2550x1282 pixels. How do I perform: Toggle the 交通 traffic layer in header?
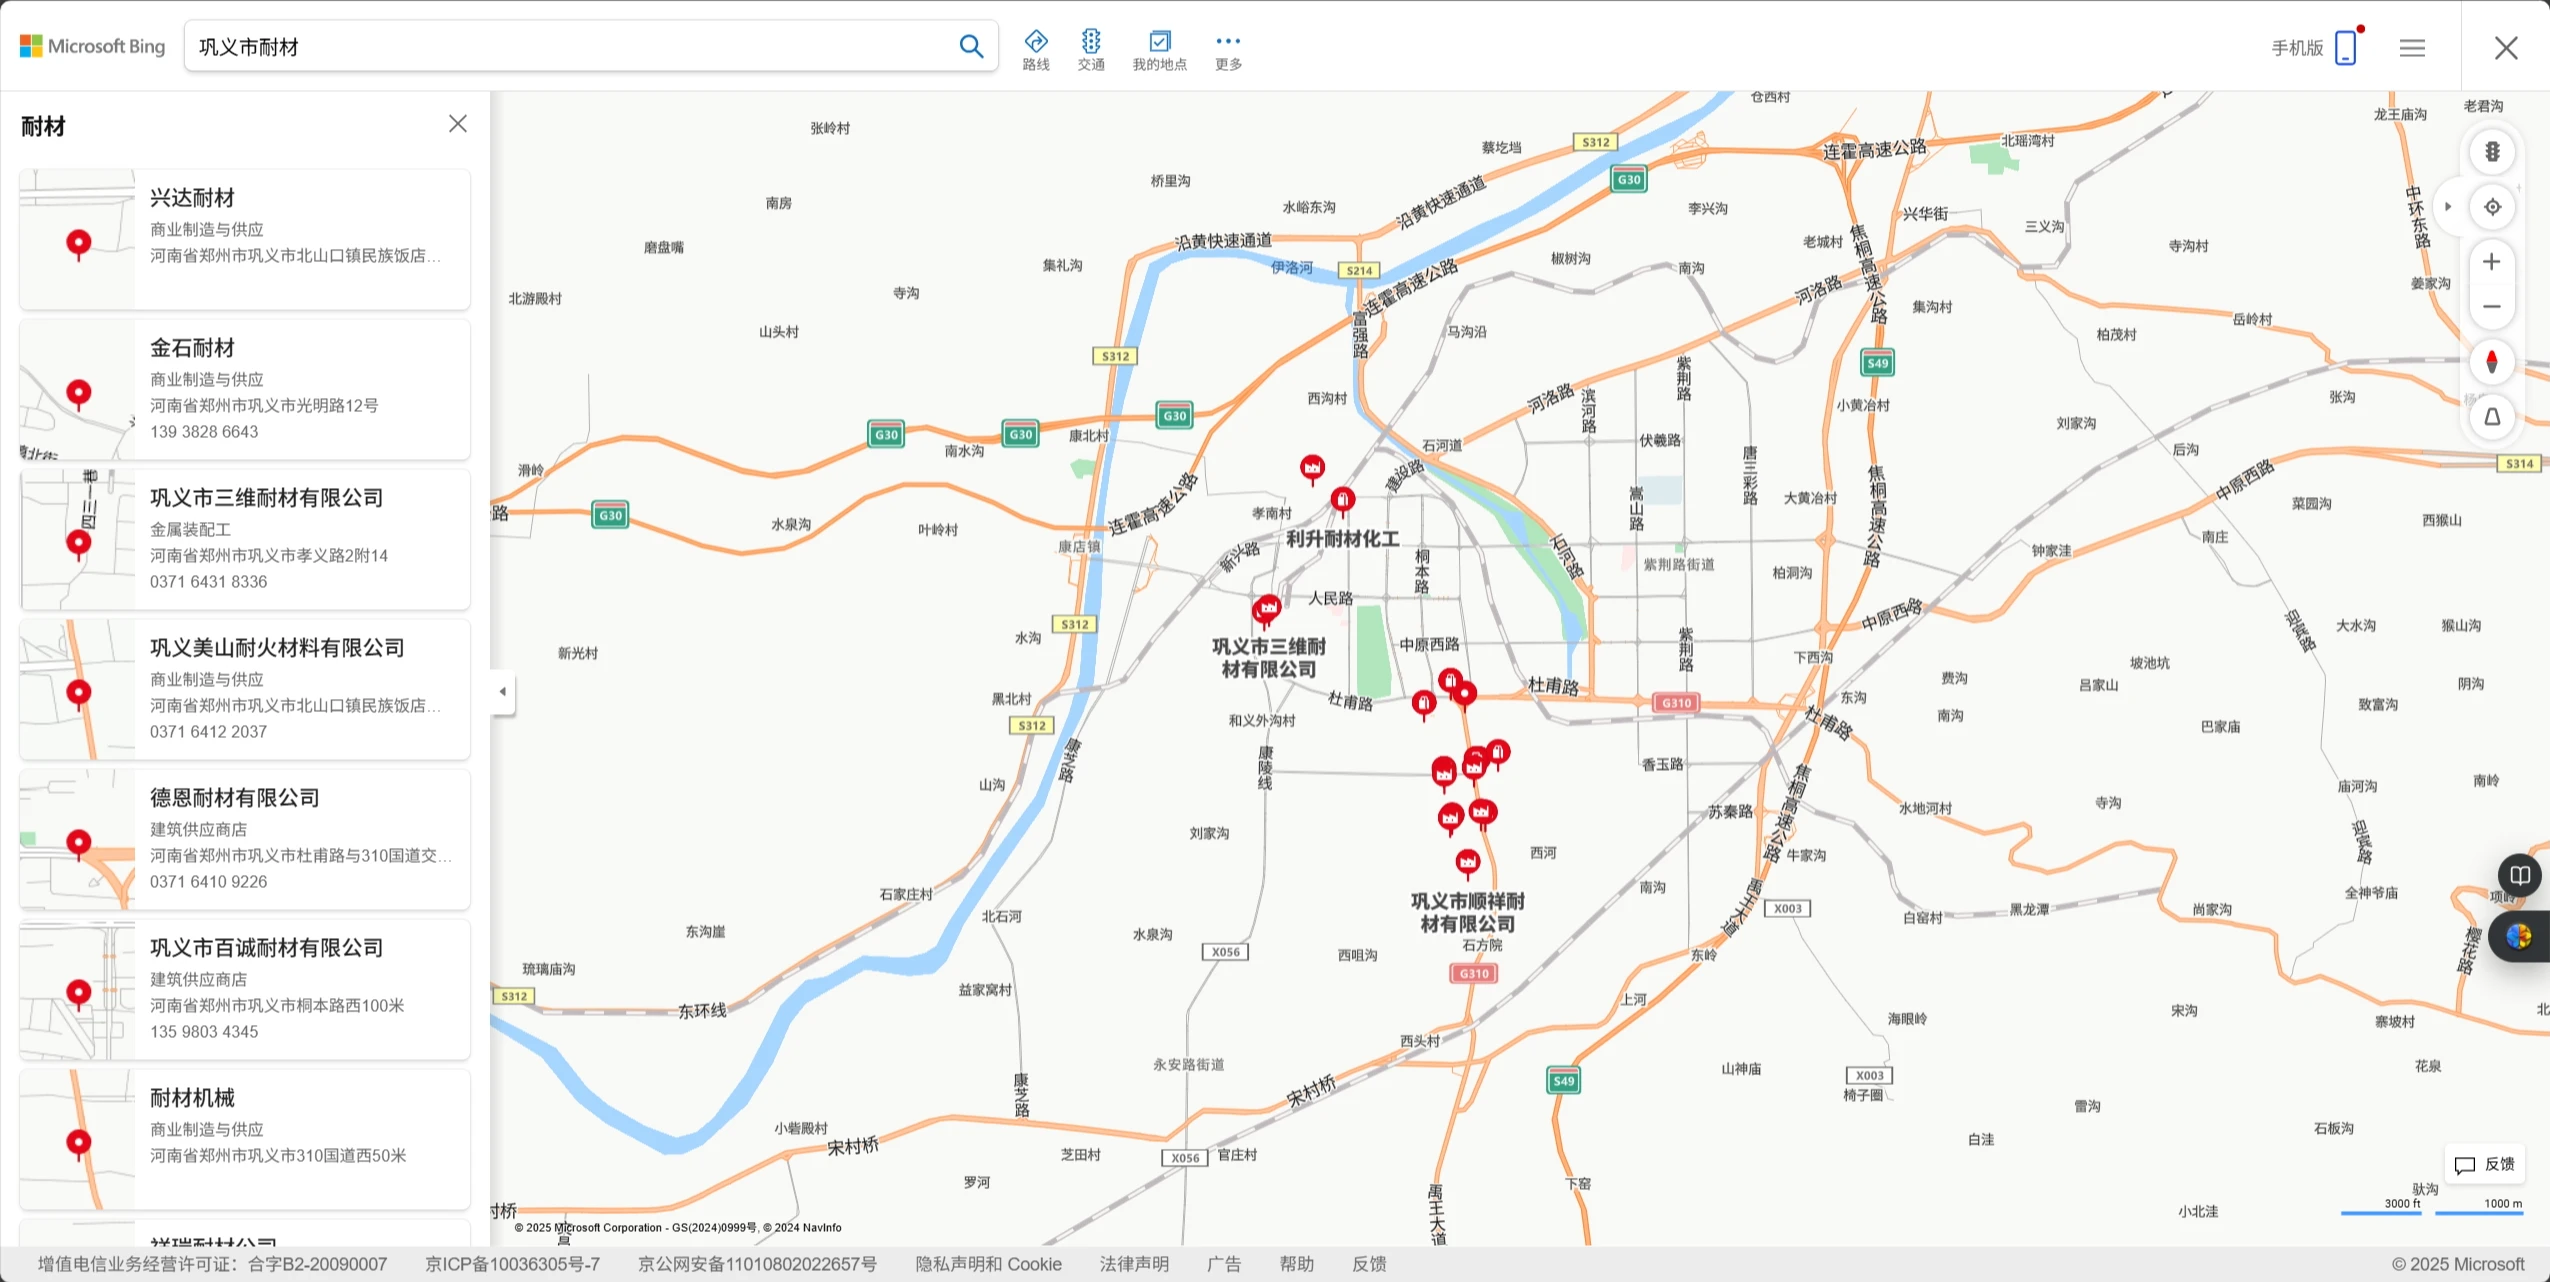coord(1091,49)
